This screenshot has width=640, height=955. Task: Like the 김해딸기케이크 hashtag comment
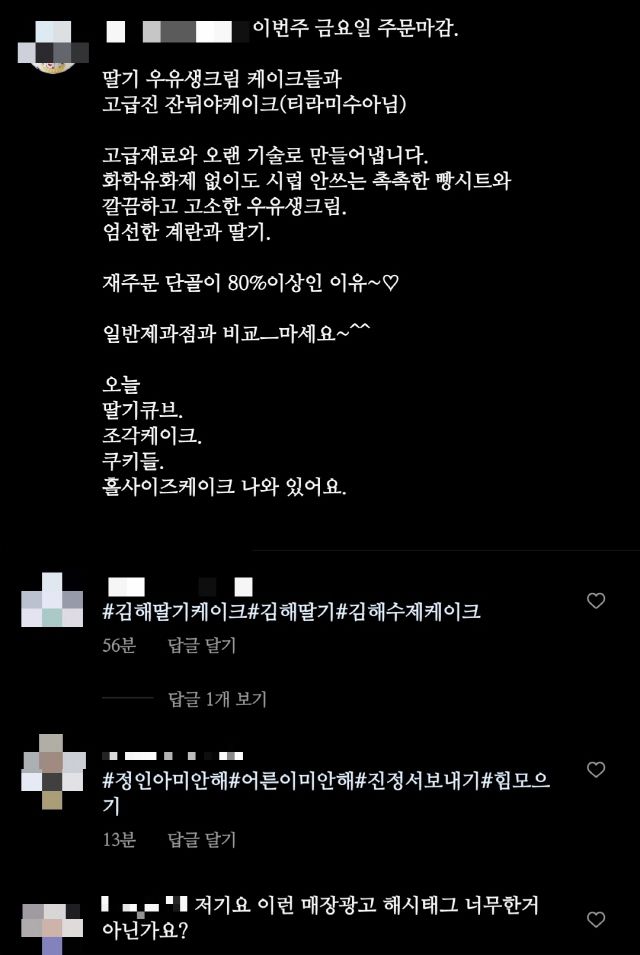pos(596,601)
